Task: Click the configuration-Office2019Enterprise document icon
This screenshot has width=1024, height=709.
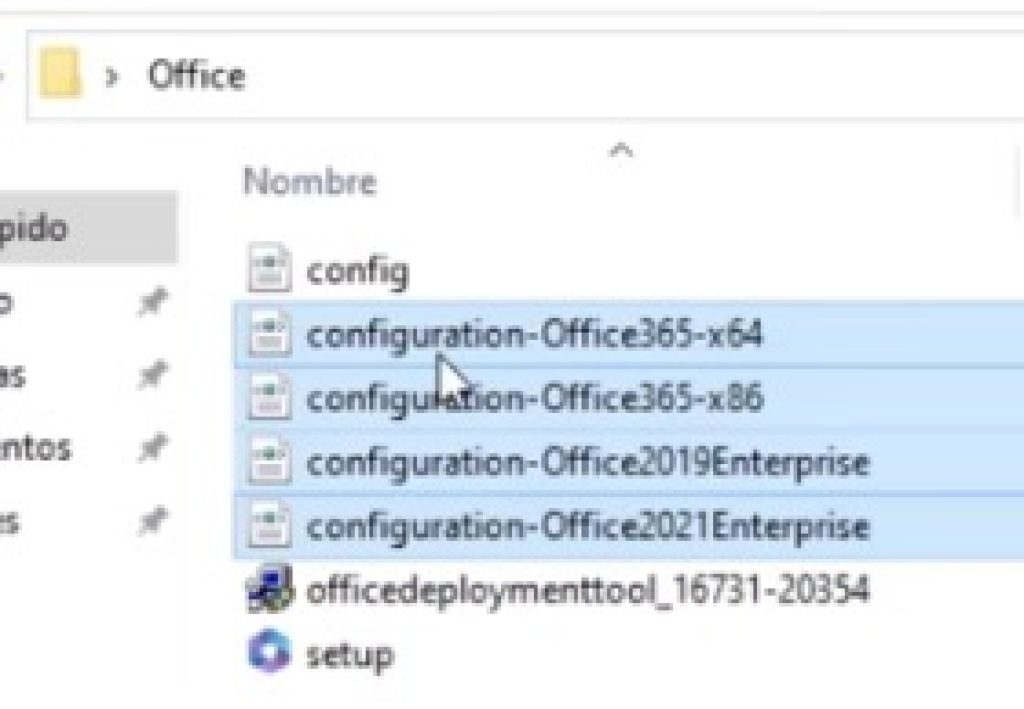Action: tap(266, 462)
